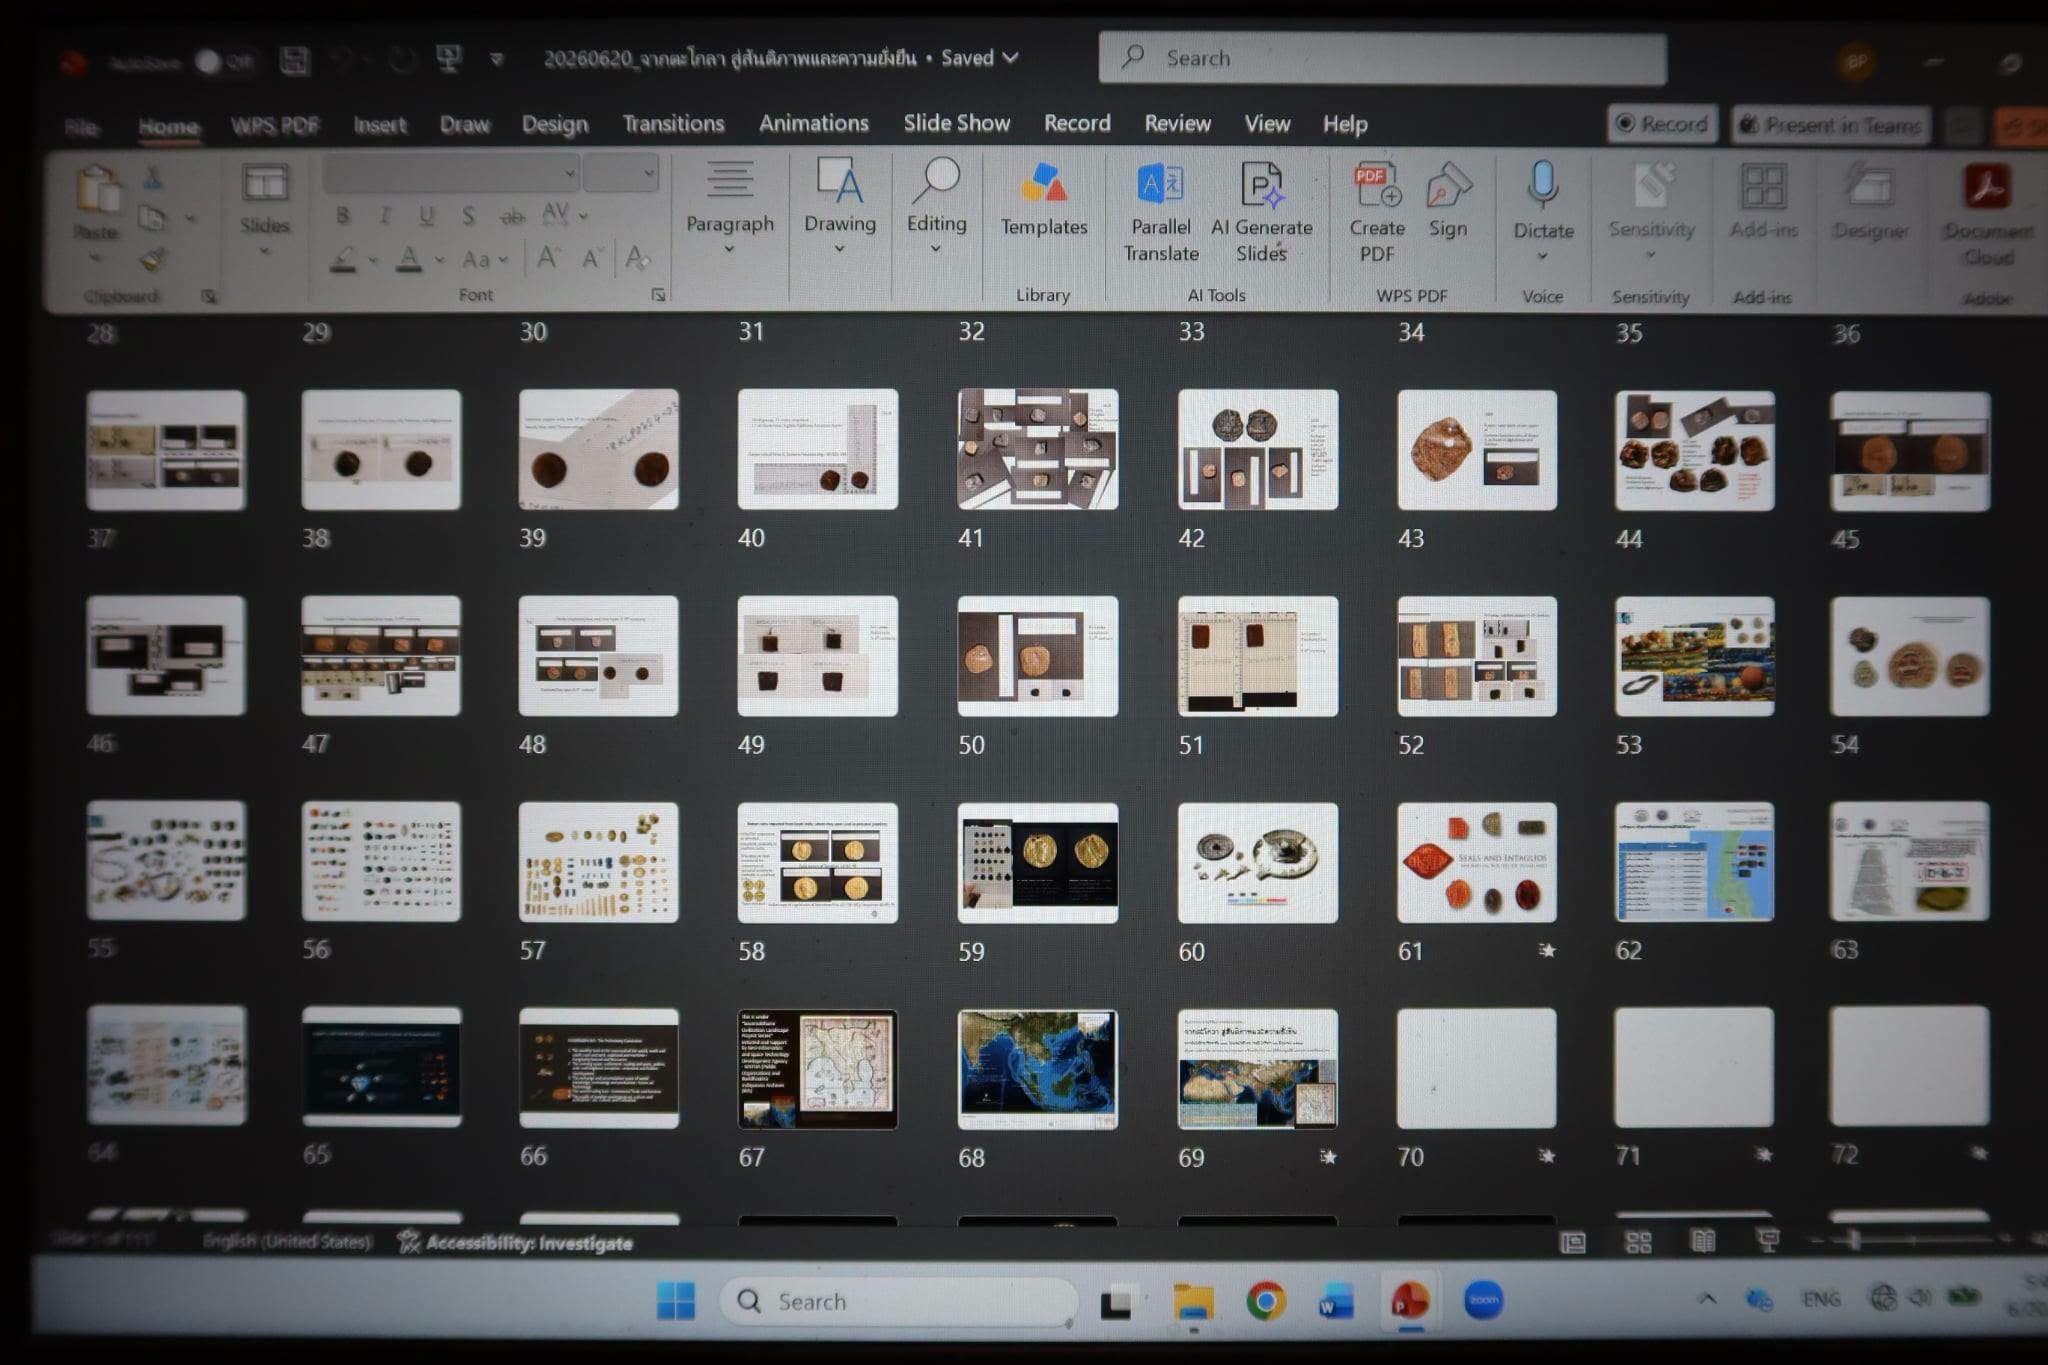Image resolution: width=2048 pixels, height=1365 pixels.
Task: Adjust the zoom slider handle
Action: (1855, 1240)
